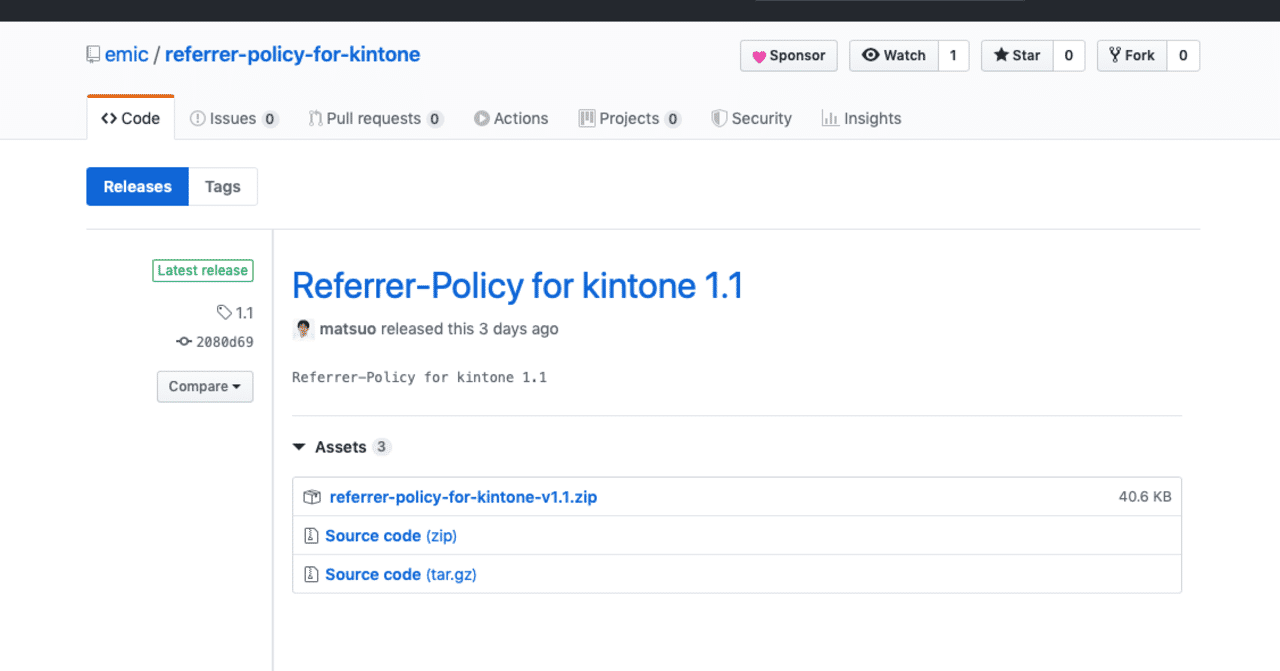The width and height of the screenshot is (1280, 671).
Task: Click the commit icon next to 2080d69
Action: click(x=184, y=342)
